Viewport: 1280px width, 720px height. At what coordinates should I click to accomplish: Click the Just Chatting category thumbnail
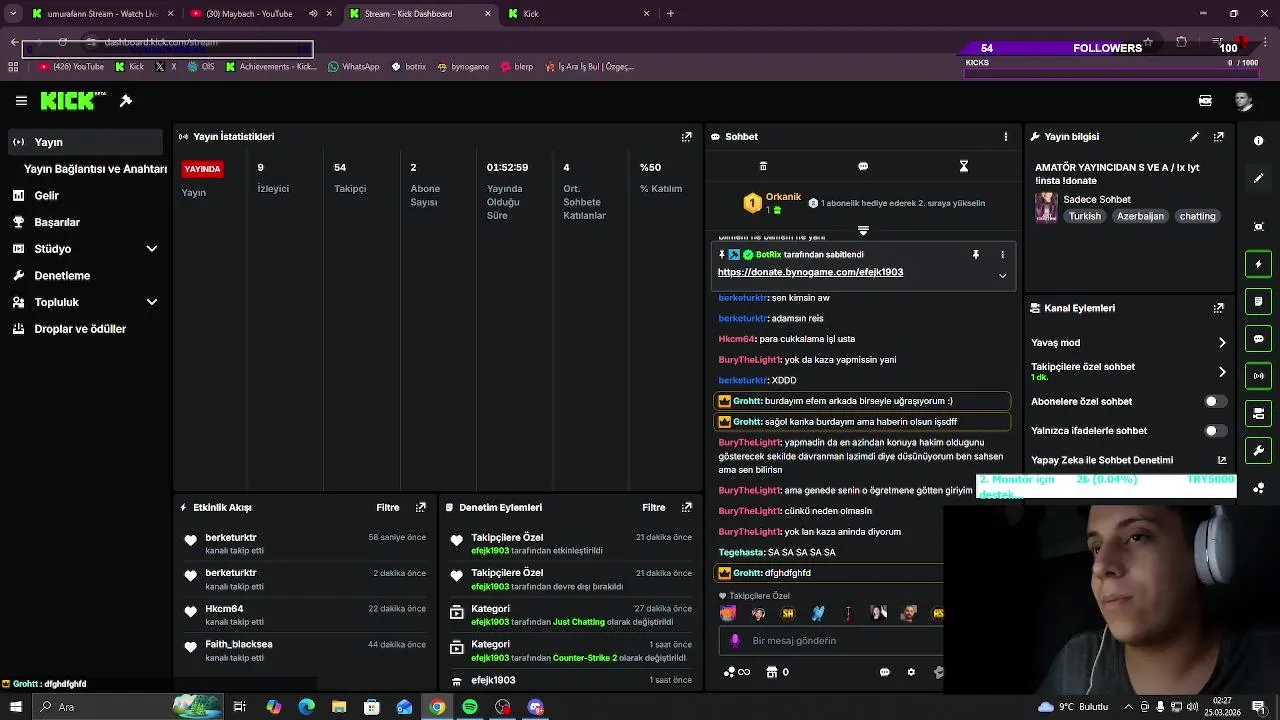(x=1046, y=208)
